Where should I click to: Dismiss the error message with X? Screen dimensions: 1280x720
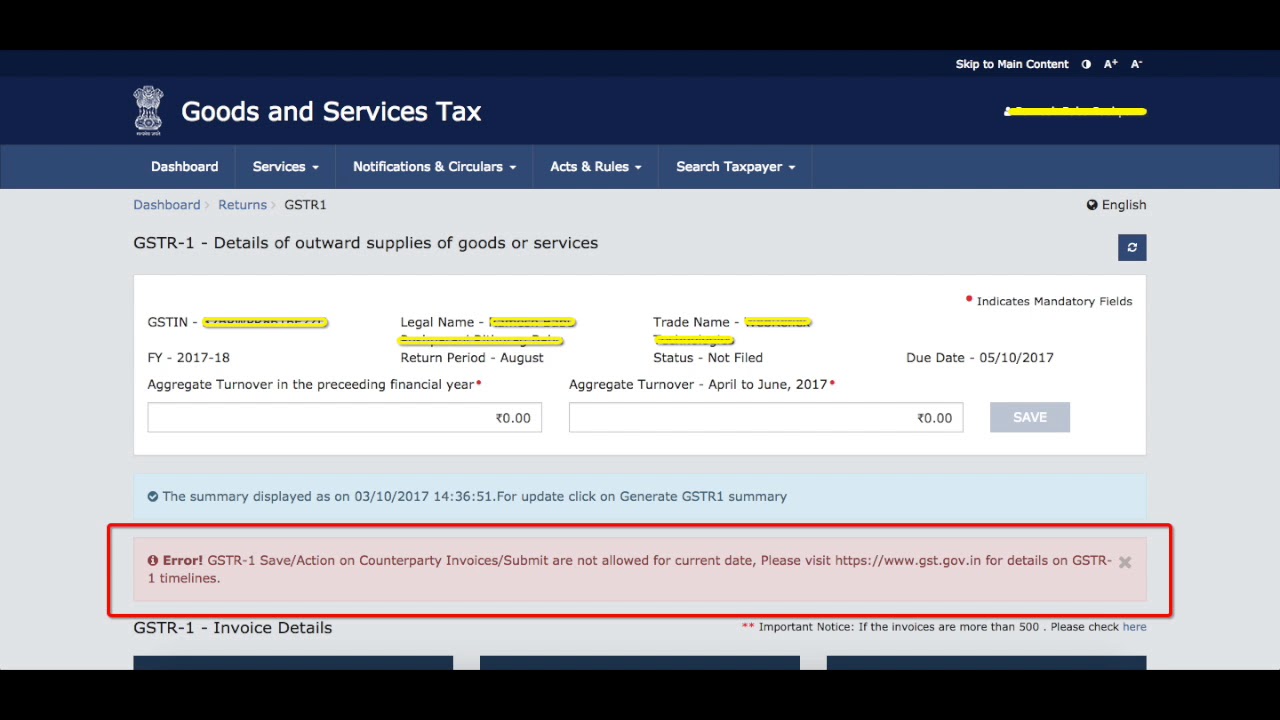pos(1125,562)
